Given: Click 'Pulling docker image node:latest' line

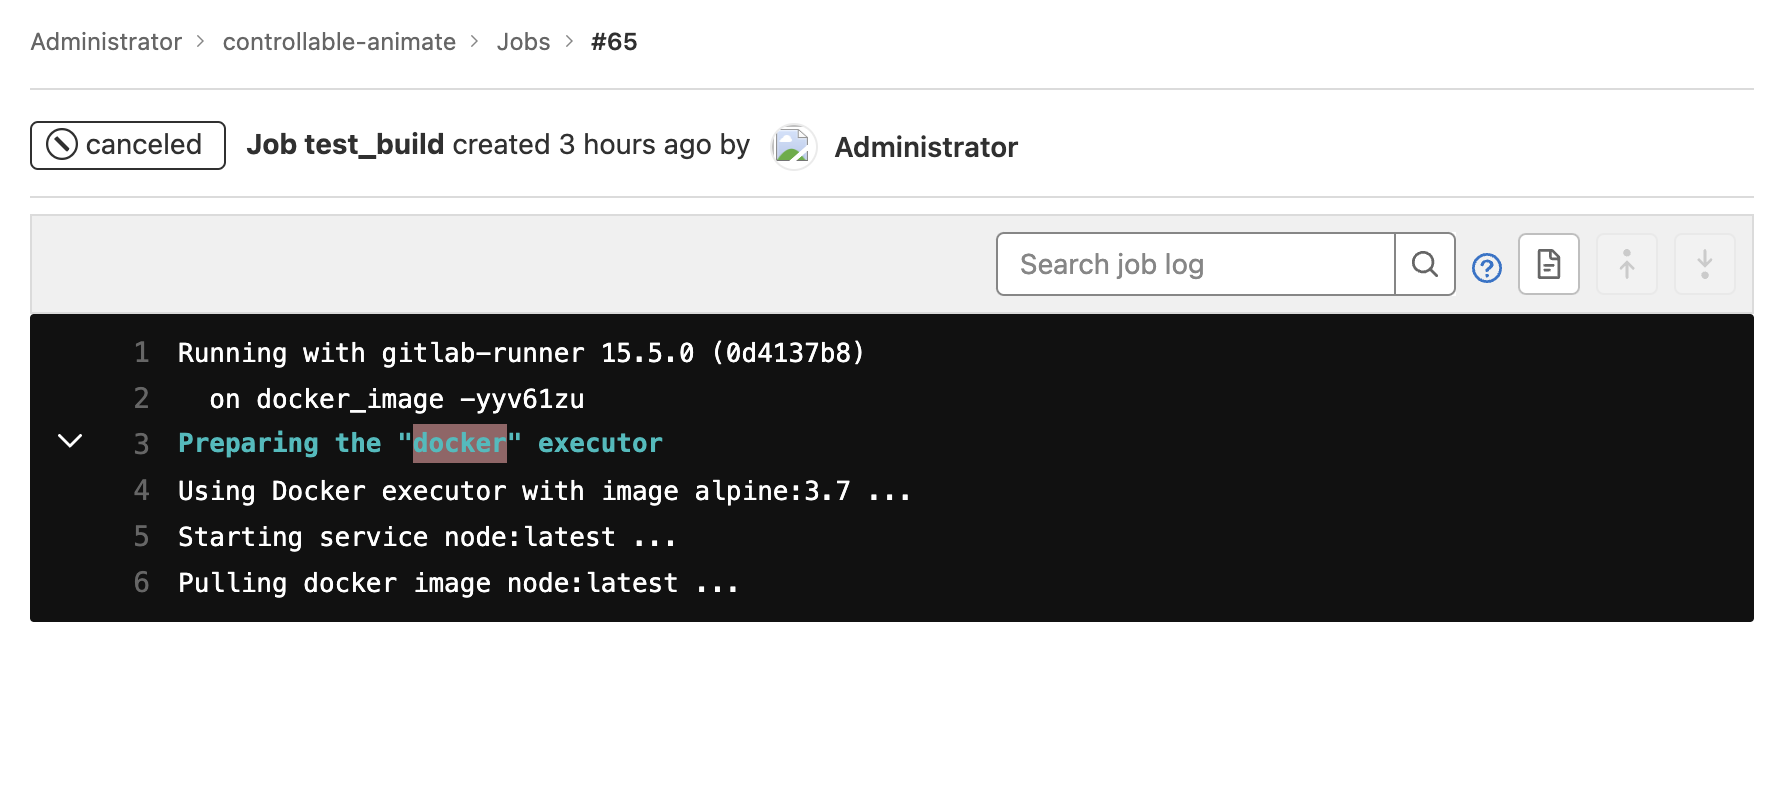Looking at the screenshot, I should coord(458,583).
